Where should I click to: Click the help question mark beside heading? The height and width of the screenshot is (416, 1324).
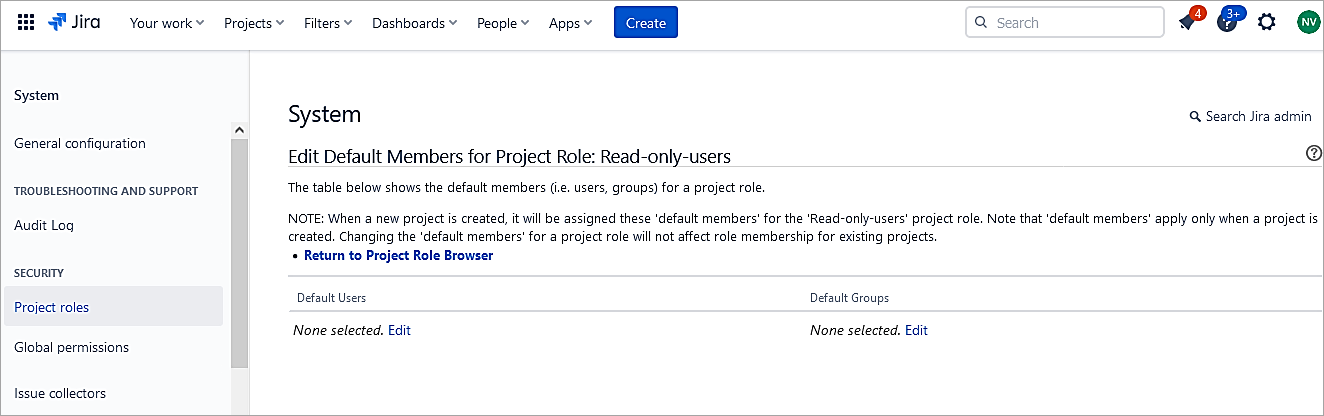[x=1314, y=153]
